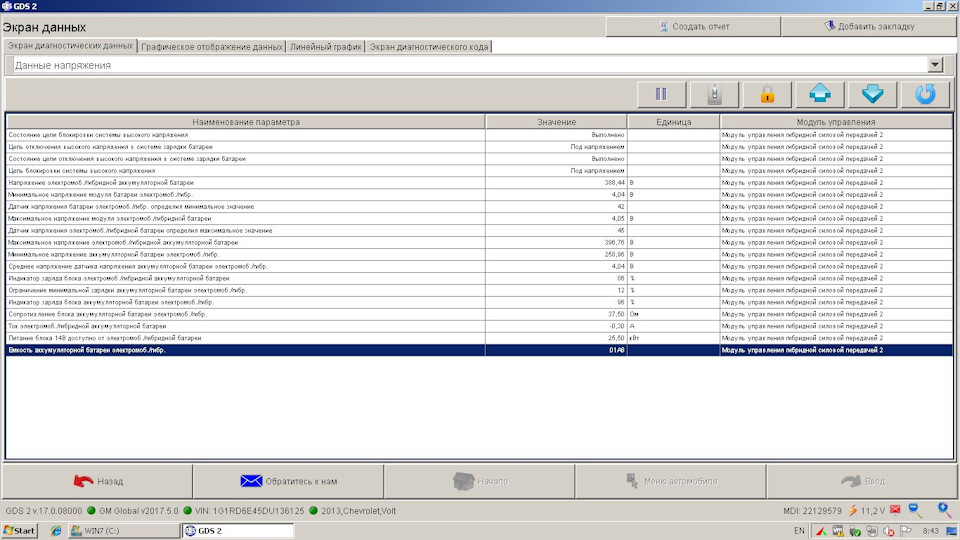Select the 37,50 Ом resistance value

point(615,314)
